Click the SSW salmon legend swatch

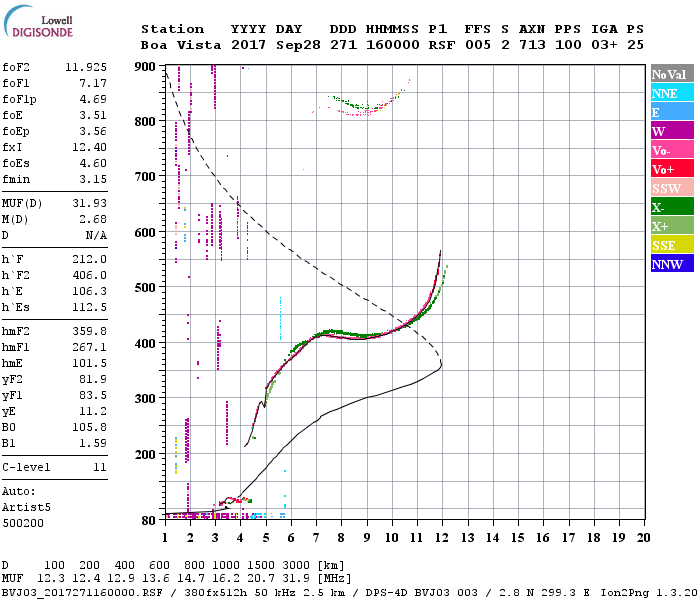tap(672, 188)
